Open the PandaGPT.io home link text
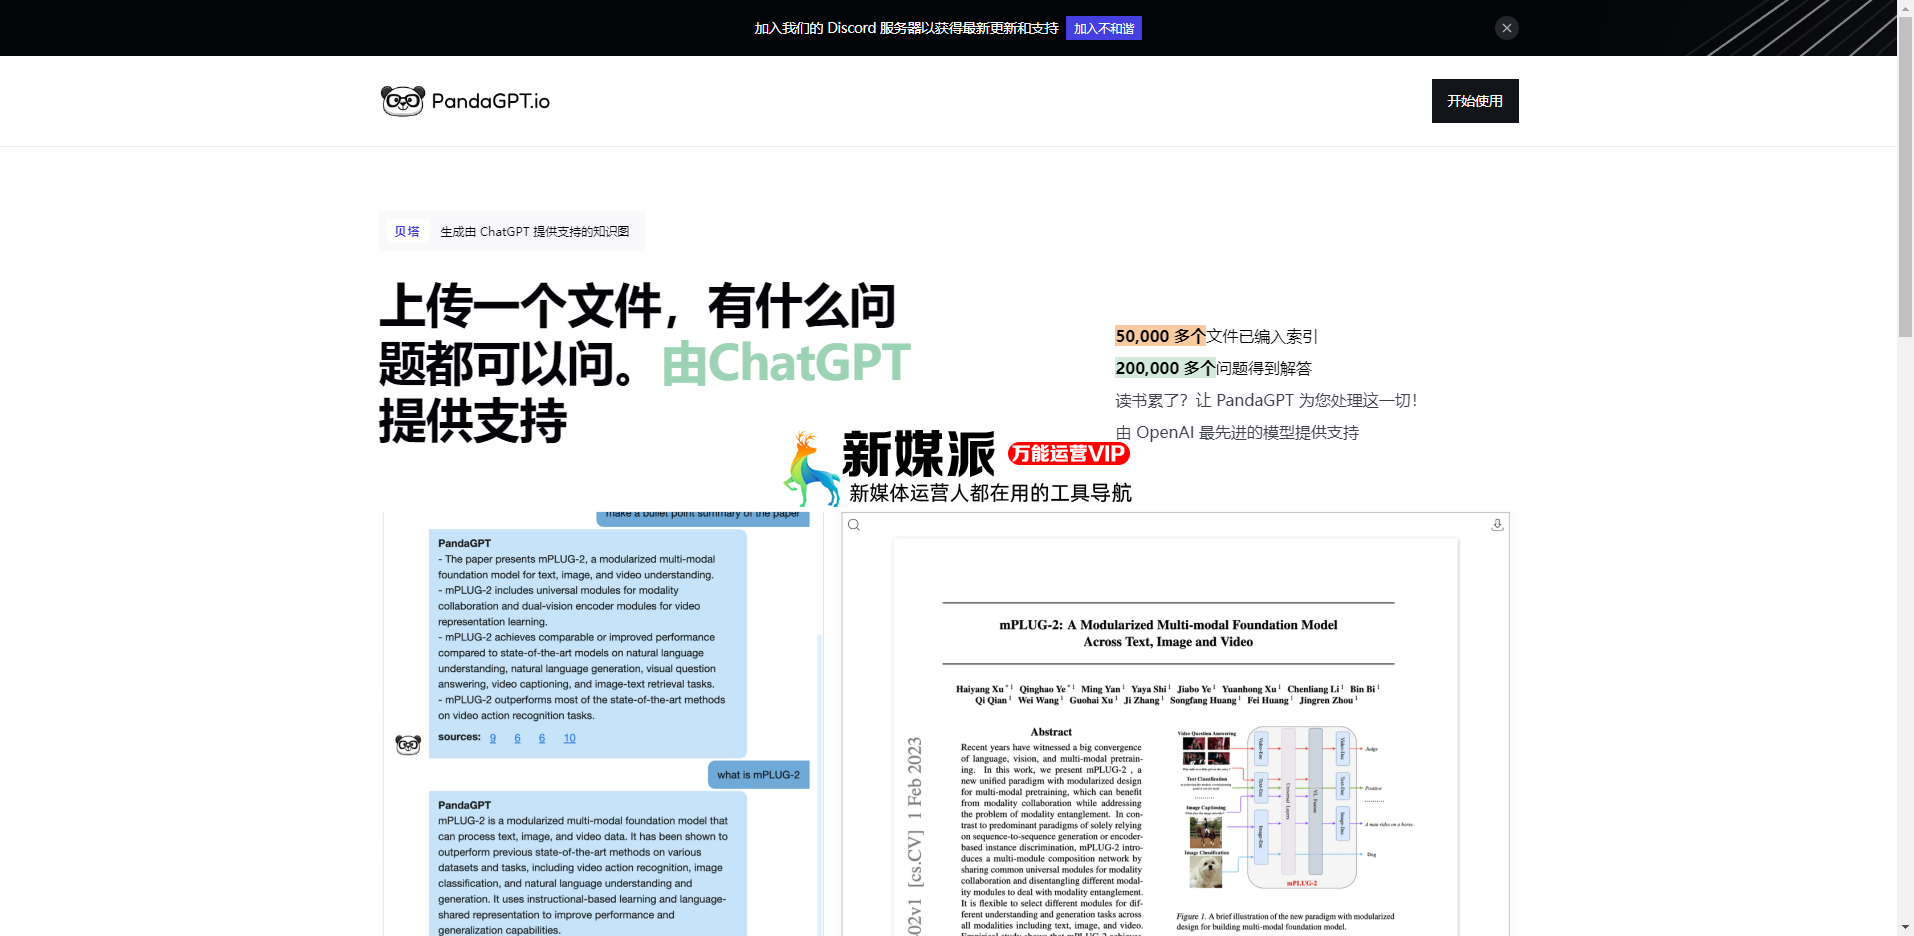Image resolution: width=1914 pixels, height=936 pixels. (491, 101)
